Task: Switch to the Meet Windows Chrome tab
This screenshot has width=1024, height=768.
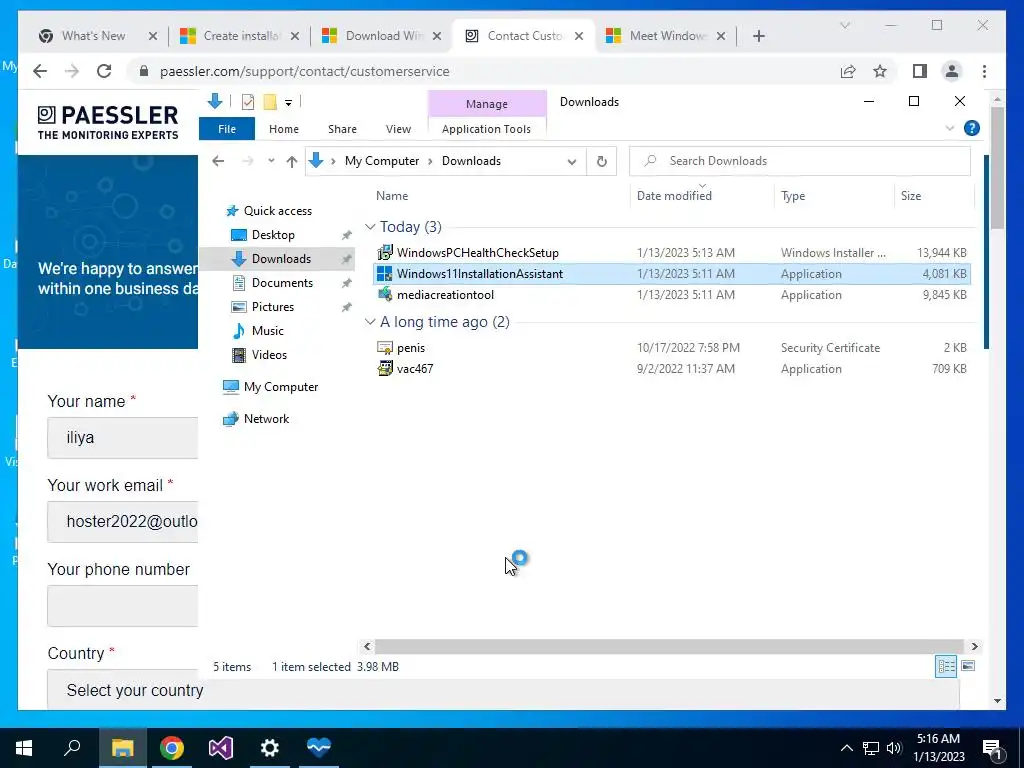Action: coord(667,36)
